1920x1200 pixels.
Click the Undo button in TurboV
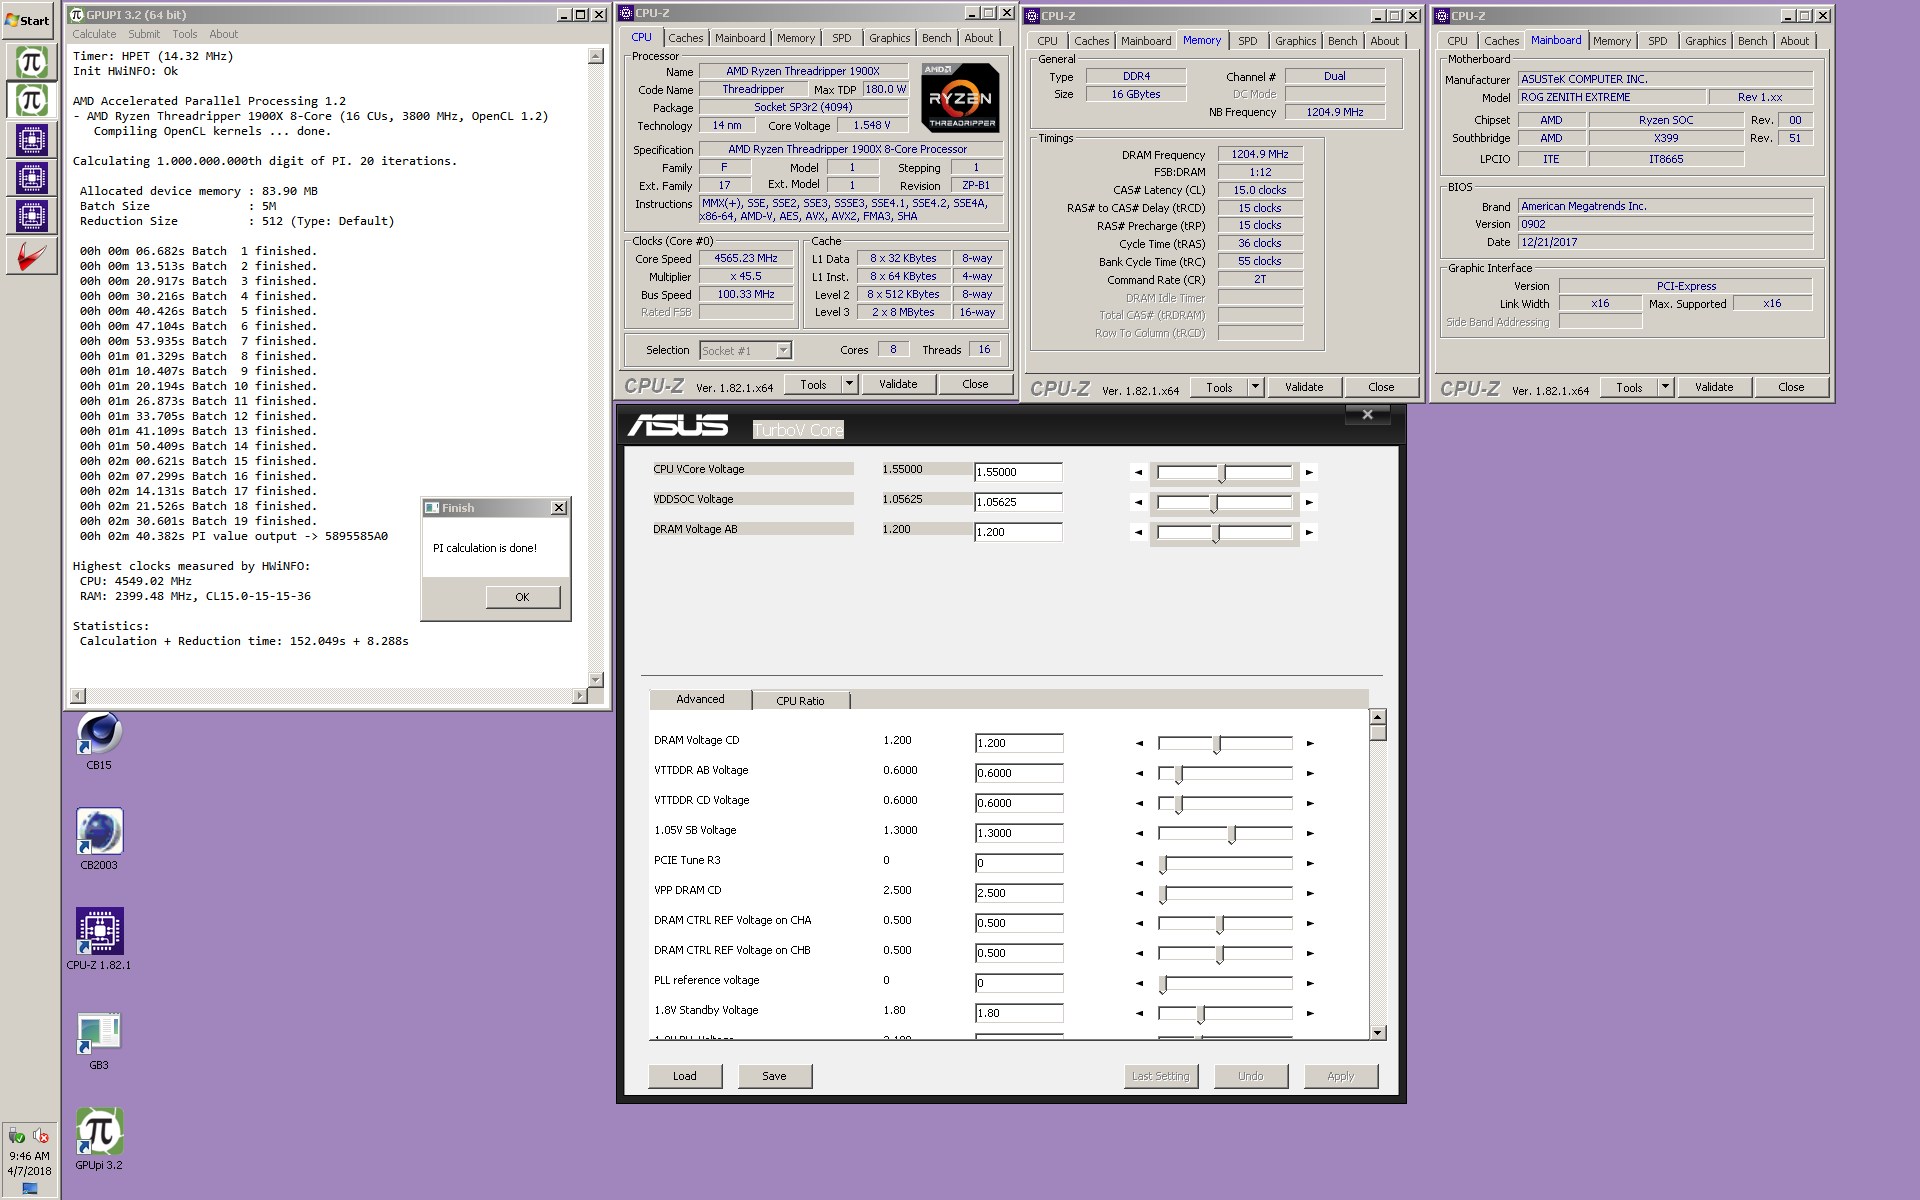tap(1251, 1076)
